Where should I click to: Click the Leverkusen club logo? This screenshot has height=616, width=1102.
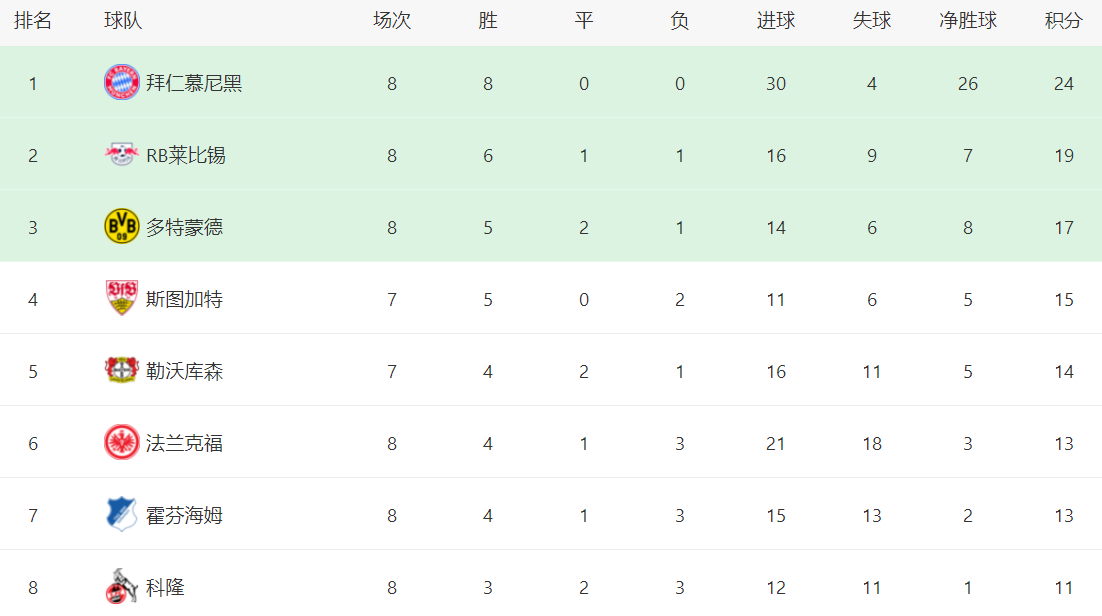pos(122,371)
